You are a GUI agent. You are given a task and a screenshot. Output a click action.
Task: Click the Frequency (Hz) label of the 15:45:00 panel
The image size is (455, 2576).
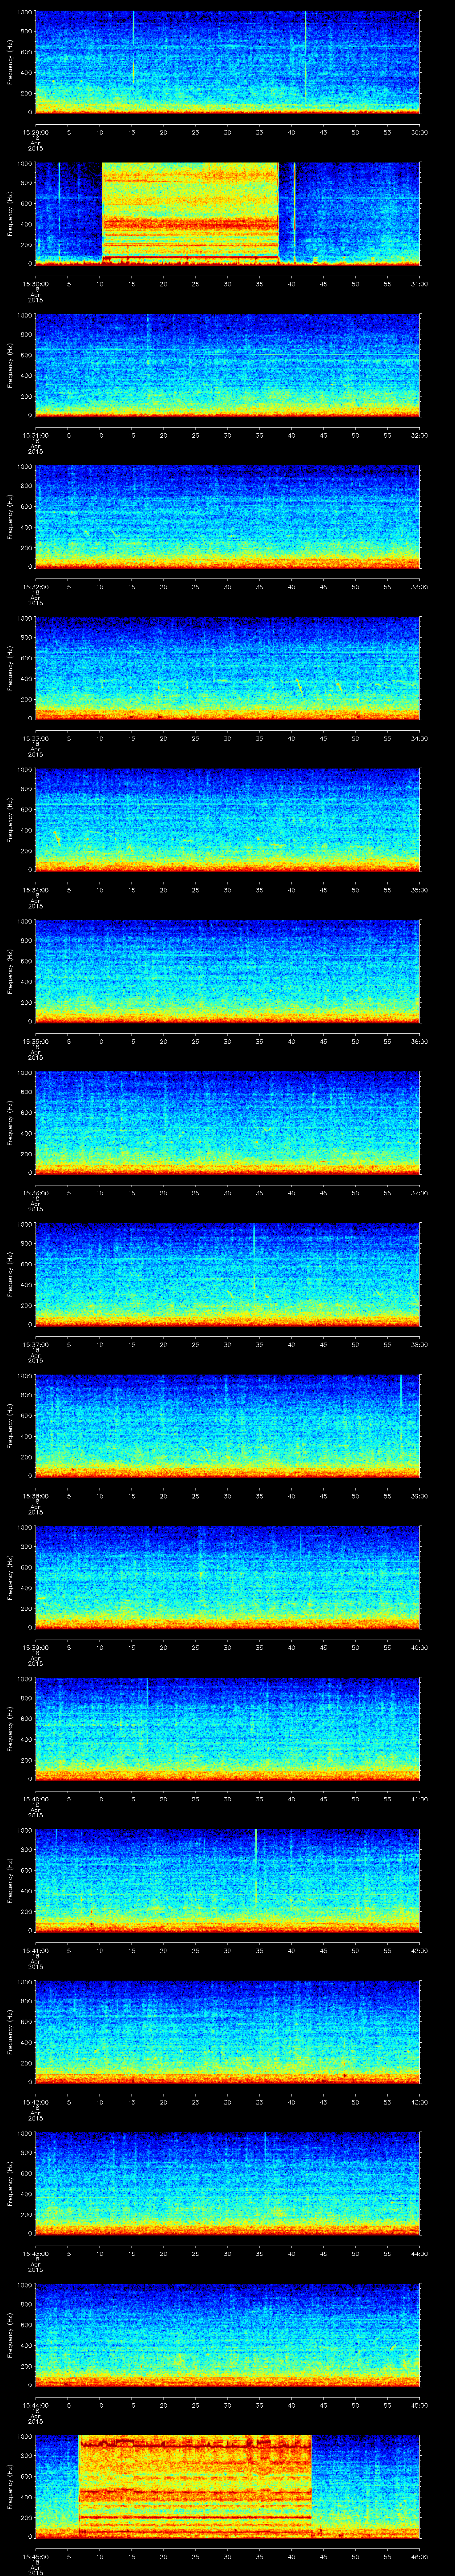[10, 2486]
